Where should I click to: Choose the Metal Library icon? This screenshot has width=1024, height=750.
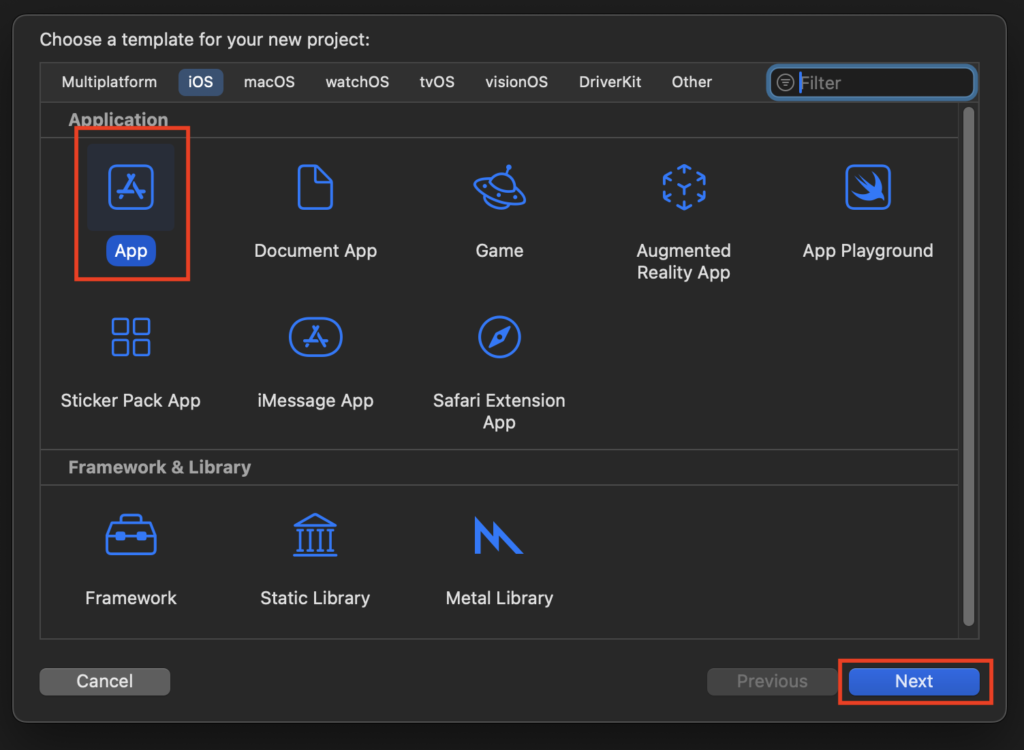[498, 535]
